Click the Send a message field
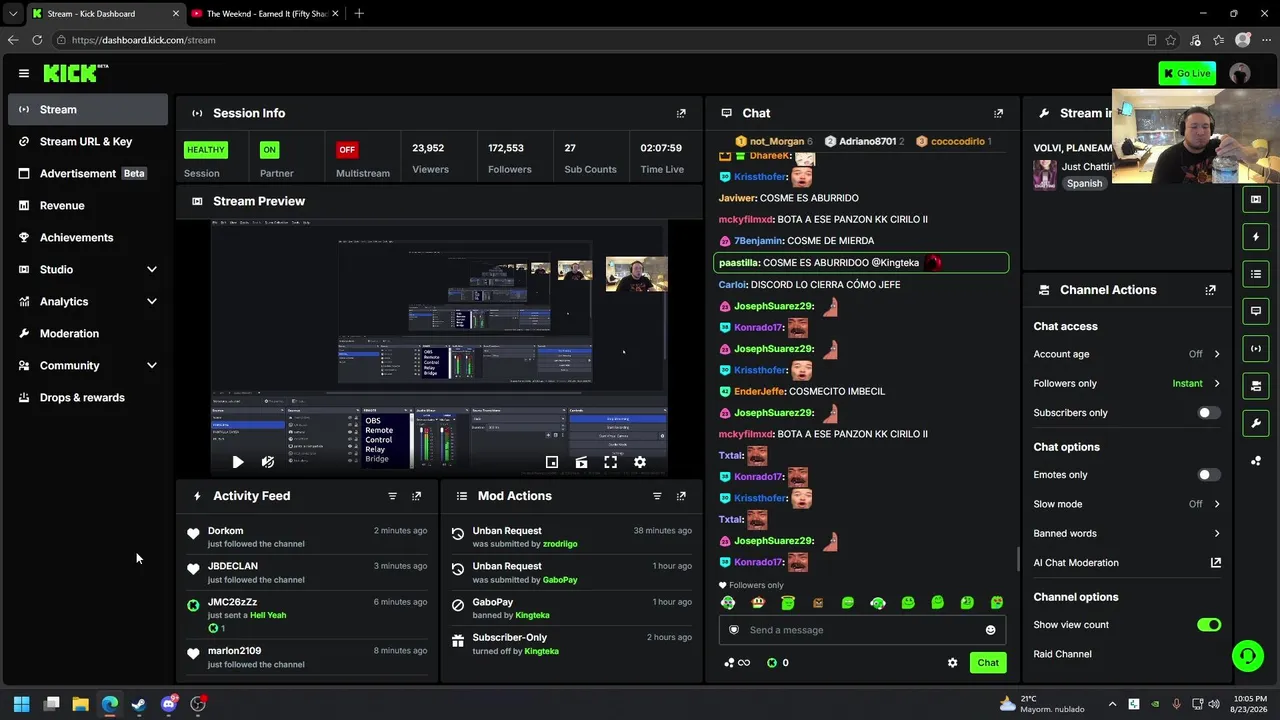Image resolution: width=1280 pixels, height=720 pixels. [x=862, y=630]
